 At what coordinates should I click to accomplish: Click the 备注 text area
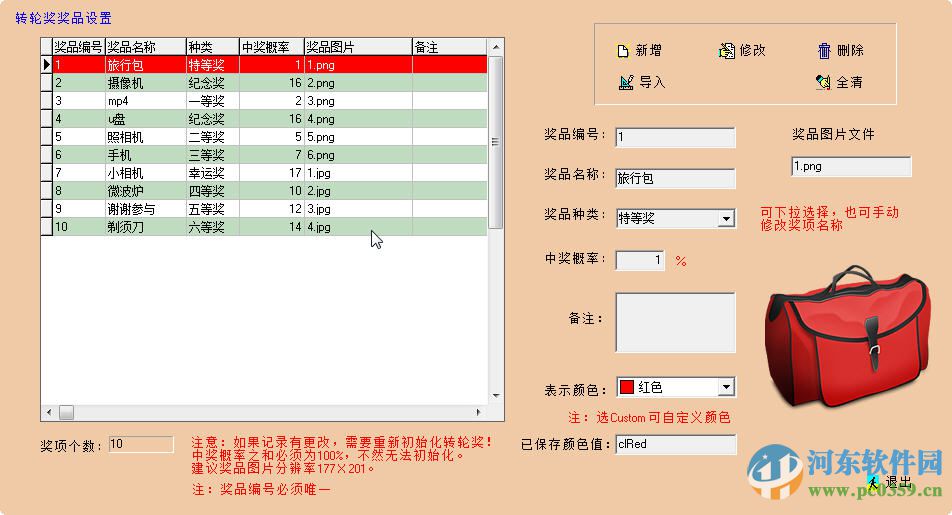pos(675,322)
